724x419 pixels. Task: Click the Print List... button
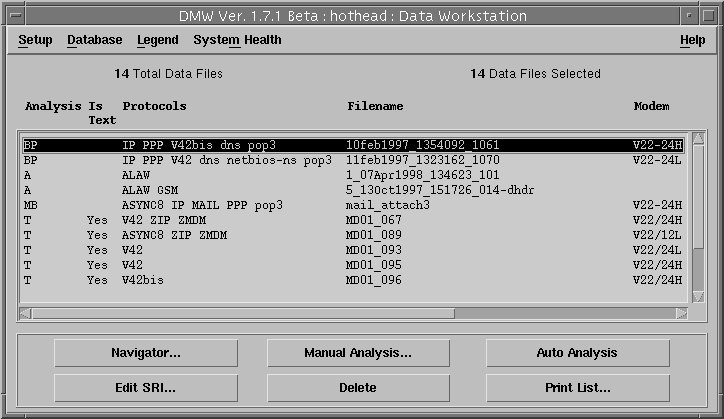577,387
